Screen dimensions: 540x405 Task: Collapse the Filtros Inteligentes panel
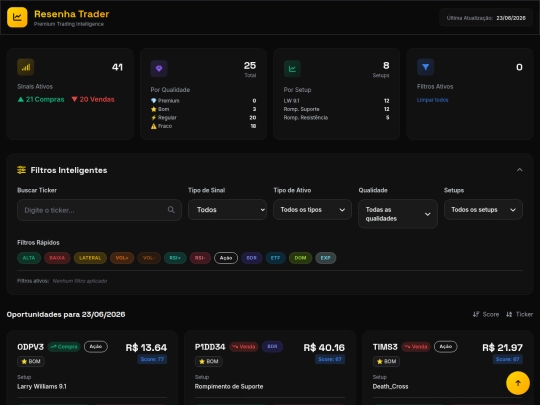pyautogui.click(x=519, y=170)
